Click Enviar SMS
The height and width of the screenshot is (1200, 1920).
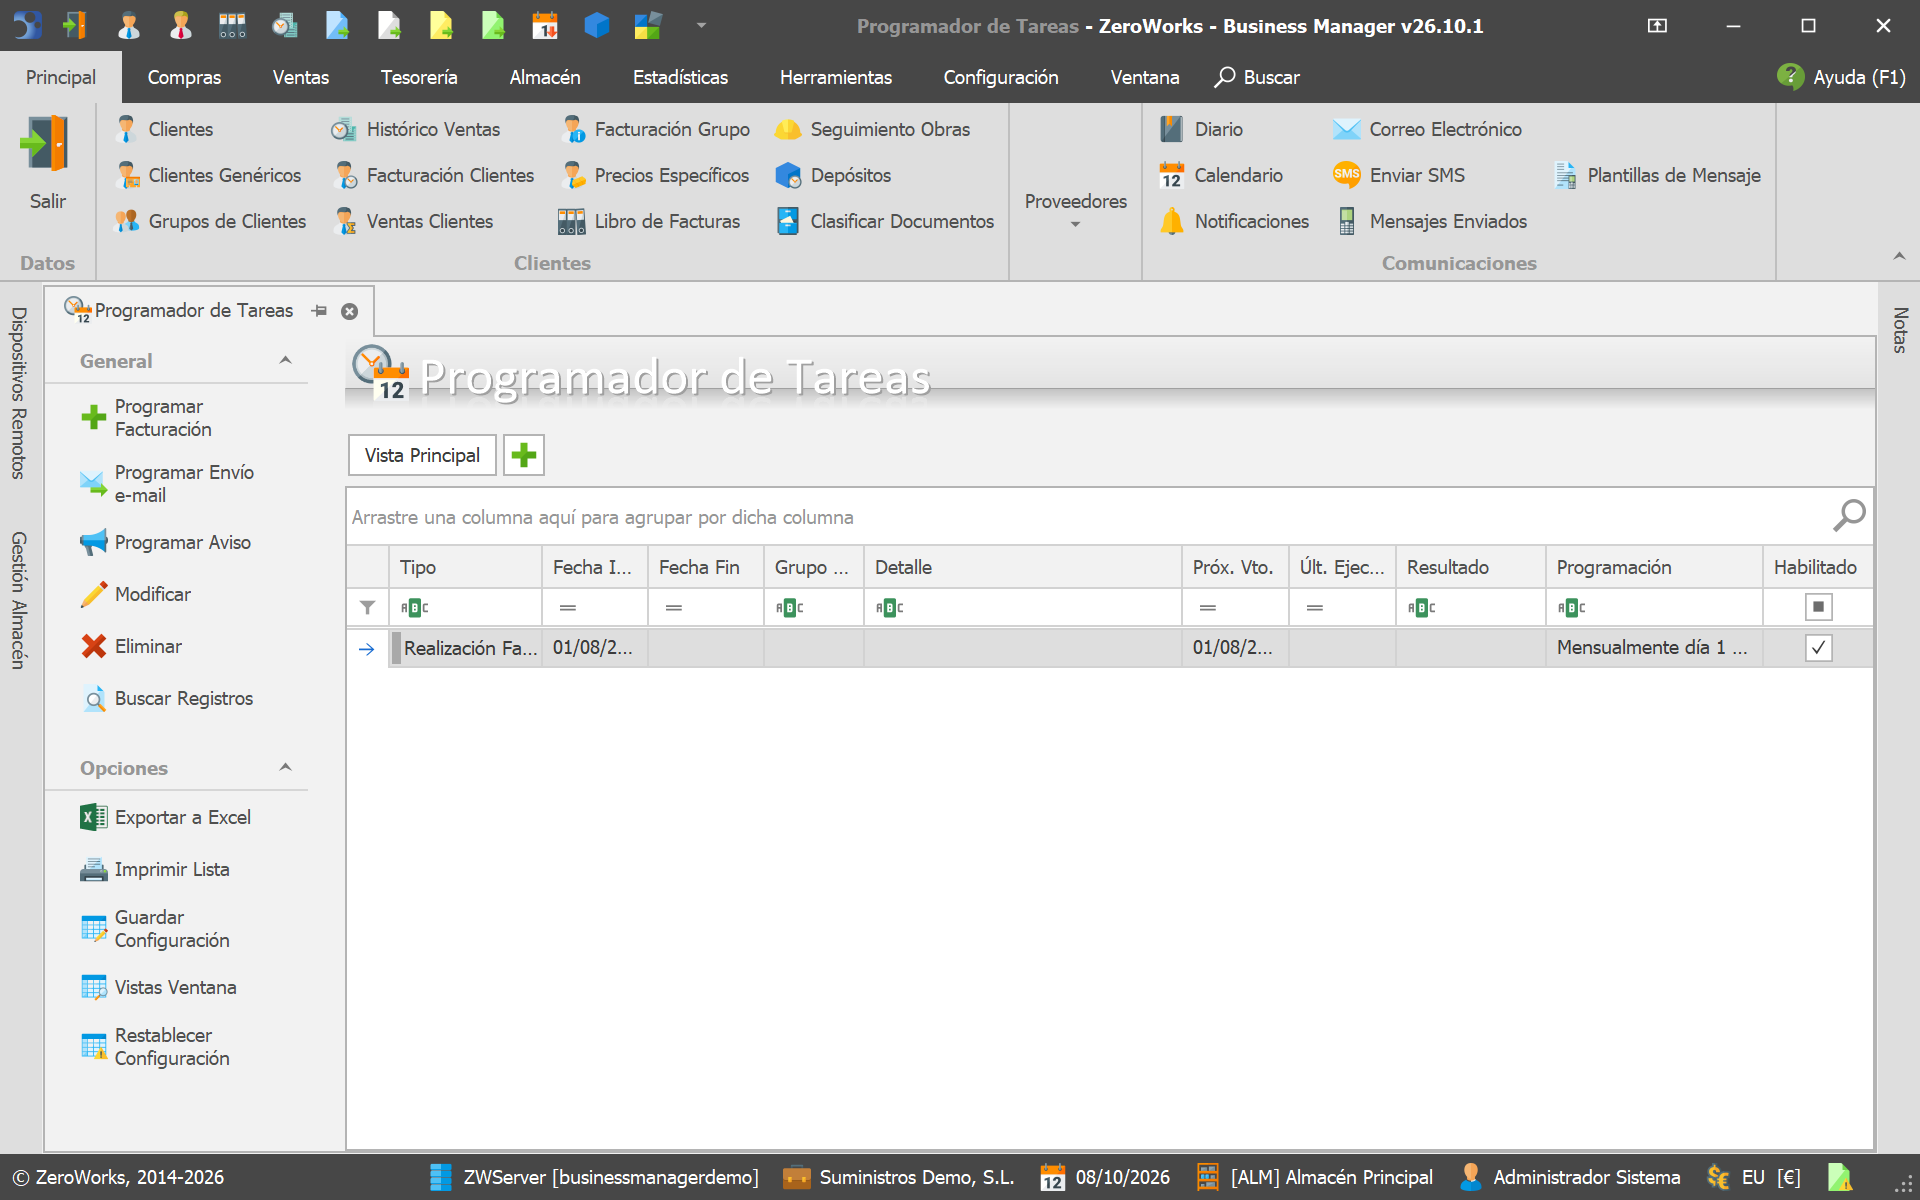(x=1400, y=175)
